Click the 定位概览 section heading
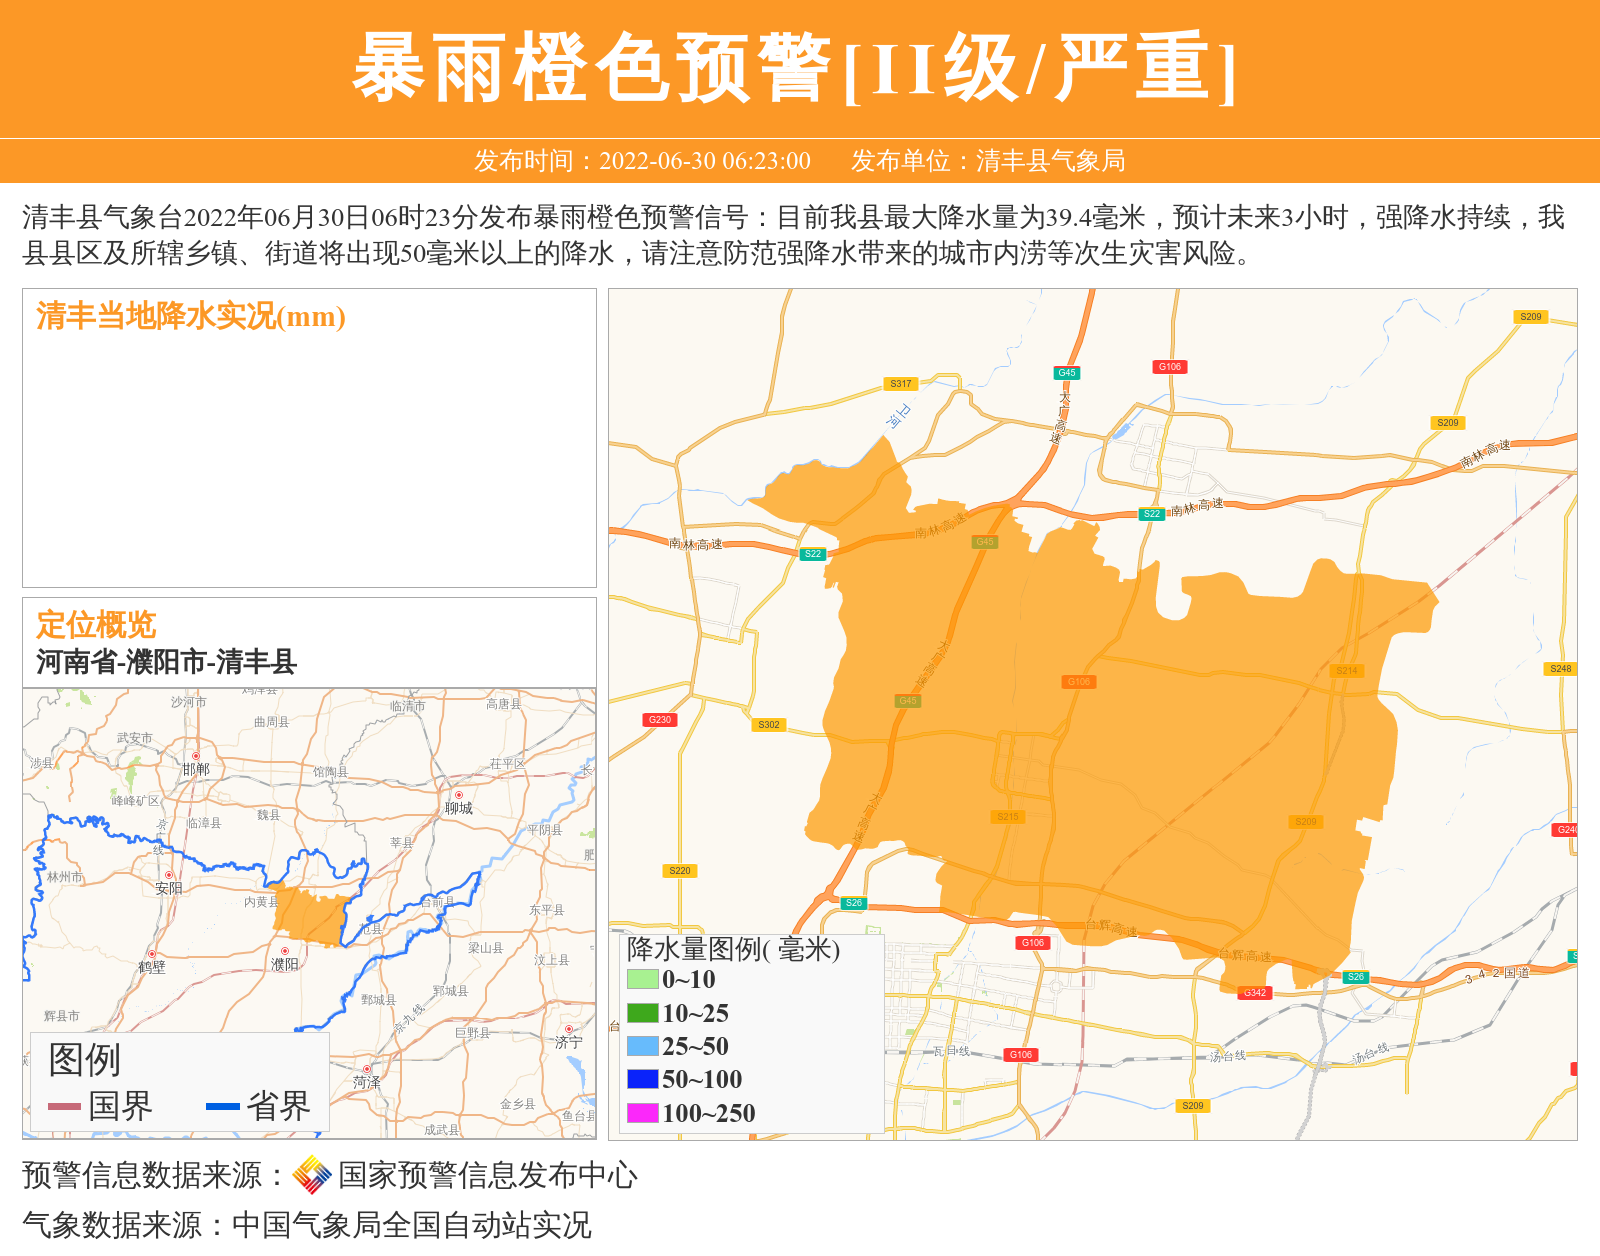The height and width of the screenshot is (1256, 1600). [x=96, y=625]
